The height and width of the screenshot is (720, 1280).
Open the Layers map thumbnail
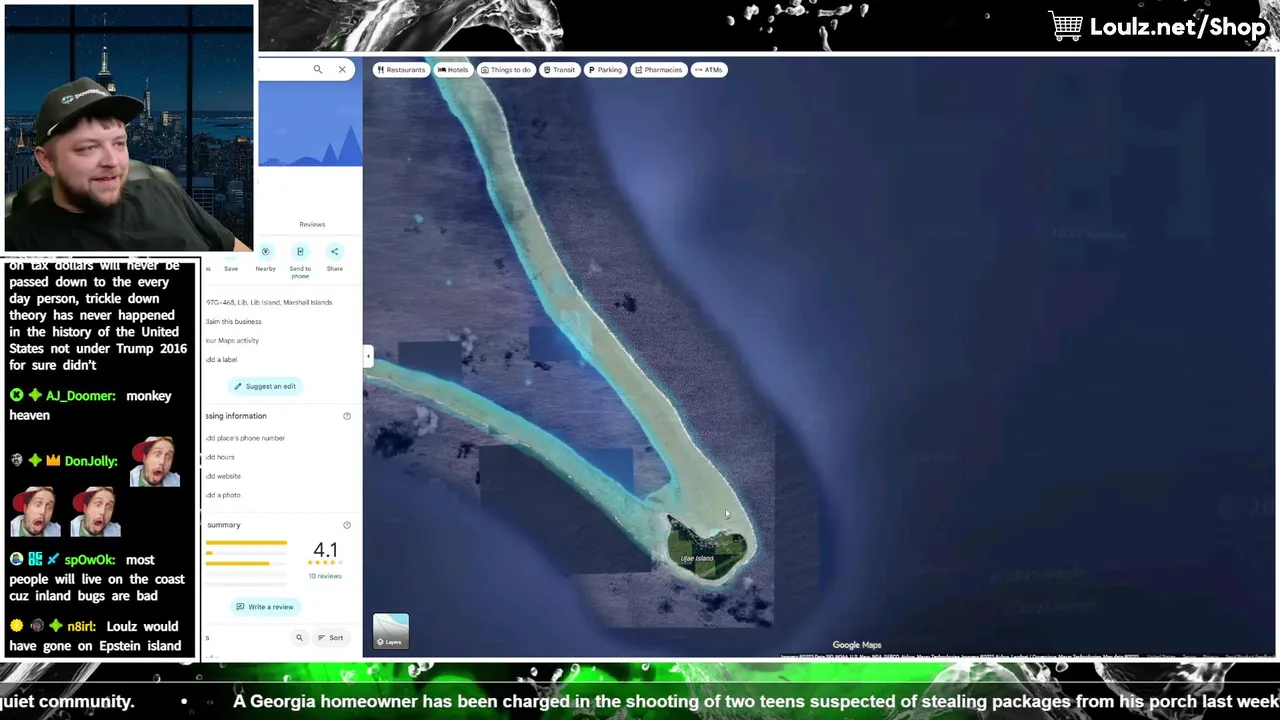(x=391, y=631)
